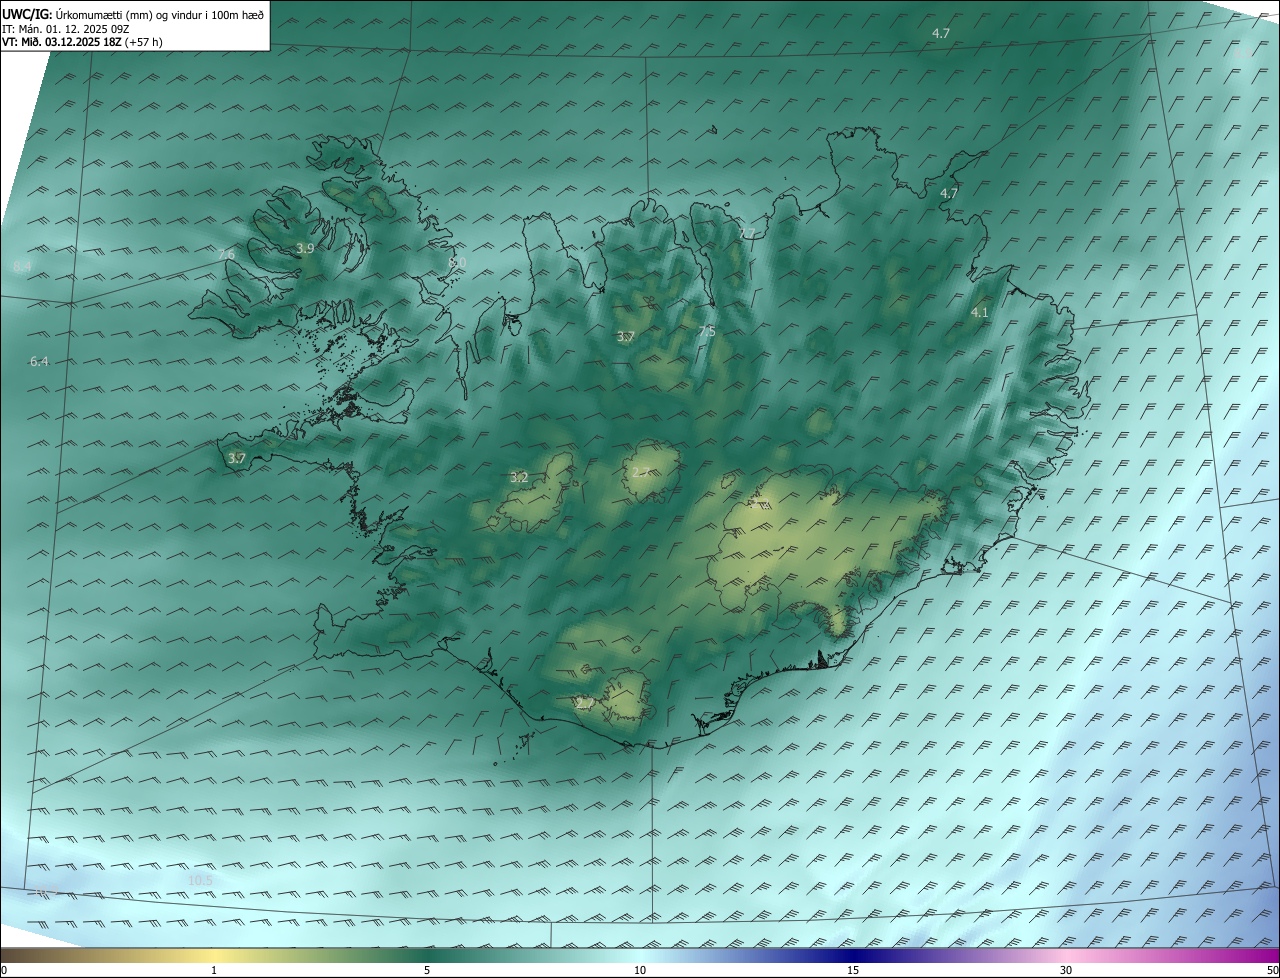Click the "0" tick on the color scale
Screen dimensions: 1280x978
coord(4,970)
